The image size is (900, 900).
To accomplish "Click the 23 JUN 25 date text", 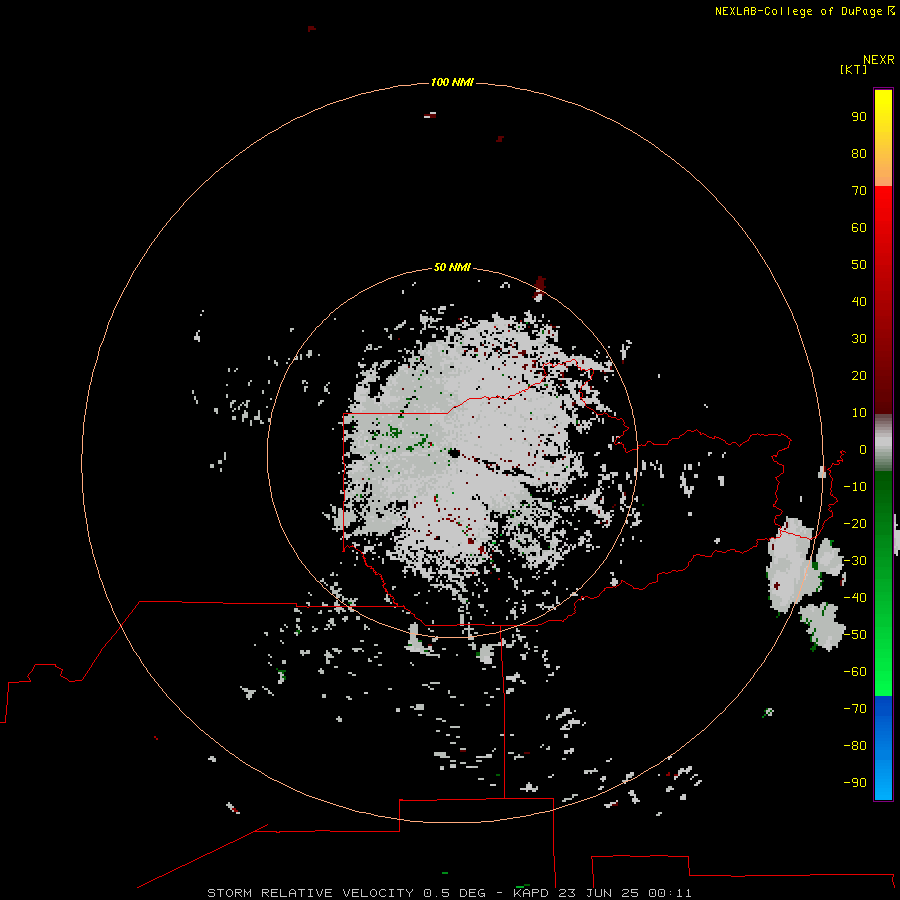I will (599, 893).
